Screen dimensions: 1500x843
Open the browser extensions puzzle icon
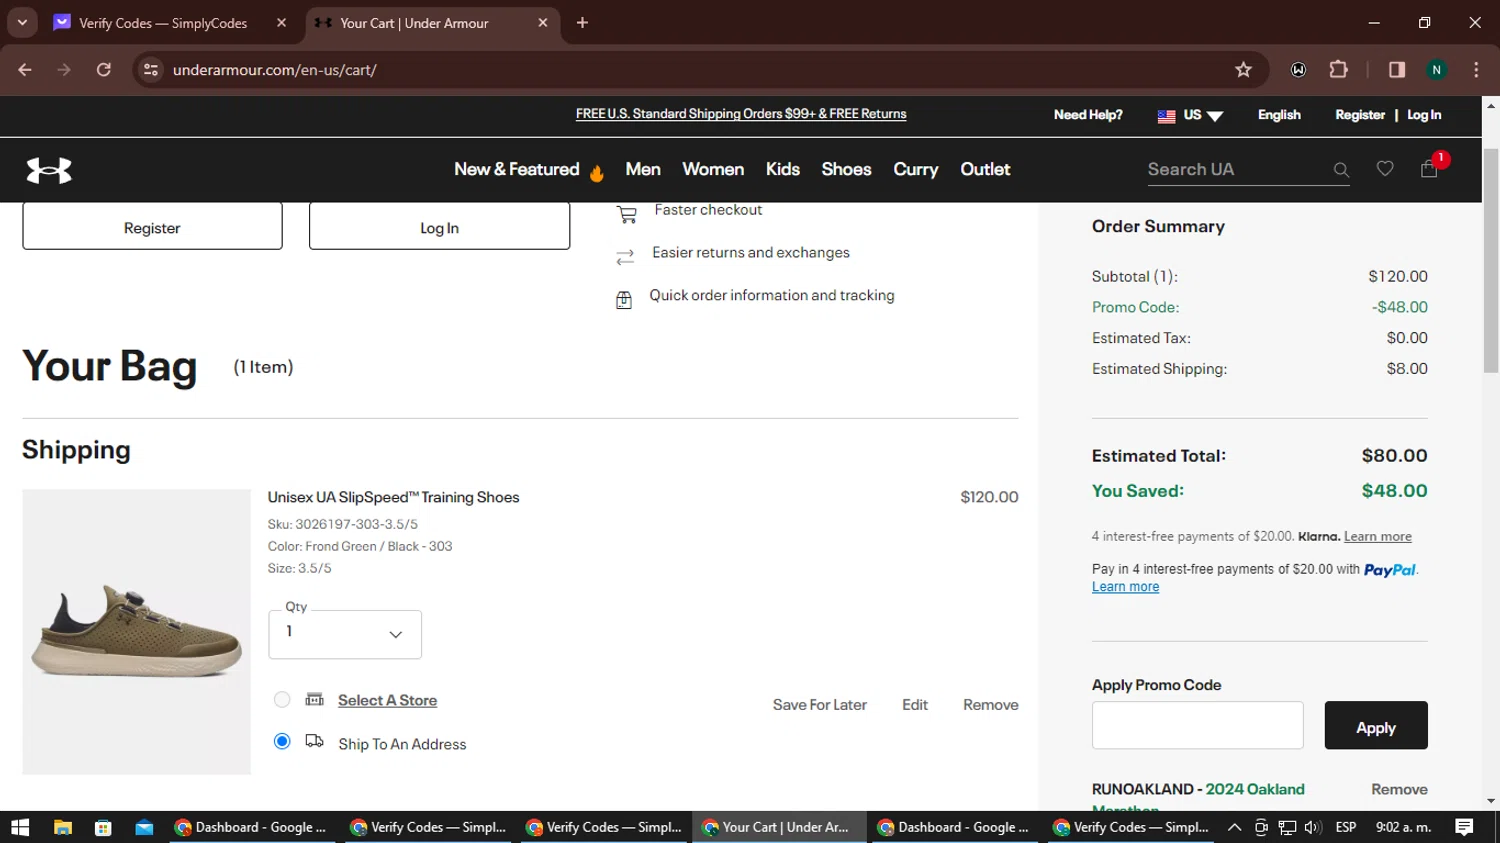pos(1338,69)
